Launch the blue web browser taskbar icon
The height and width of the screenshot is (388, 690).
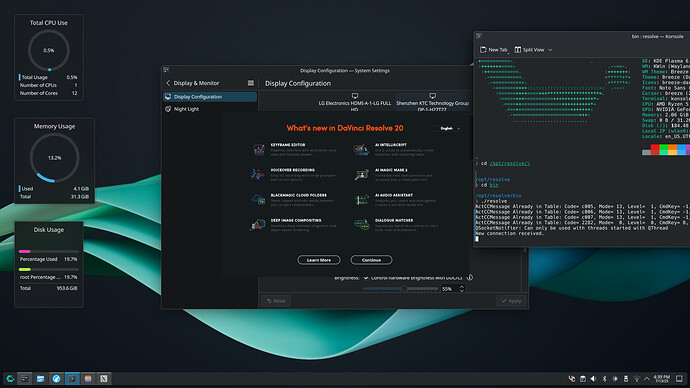pos(56,378)
